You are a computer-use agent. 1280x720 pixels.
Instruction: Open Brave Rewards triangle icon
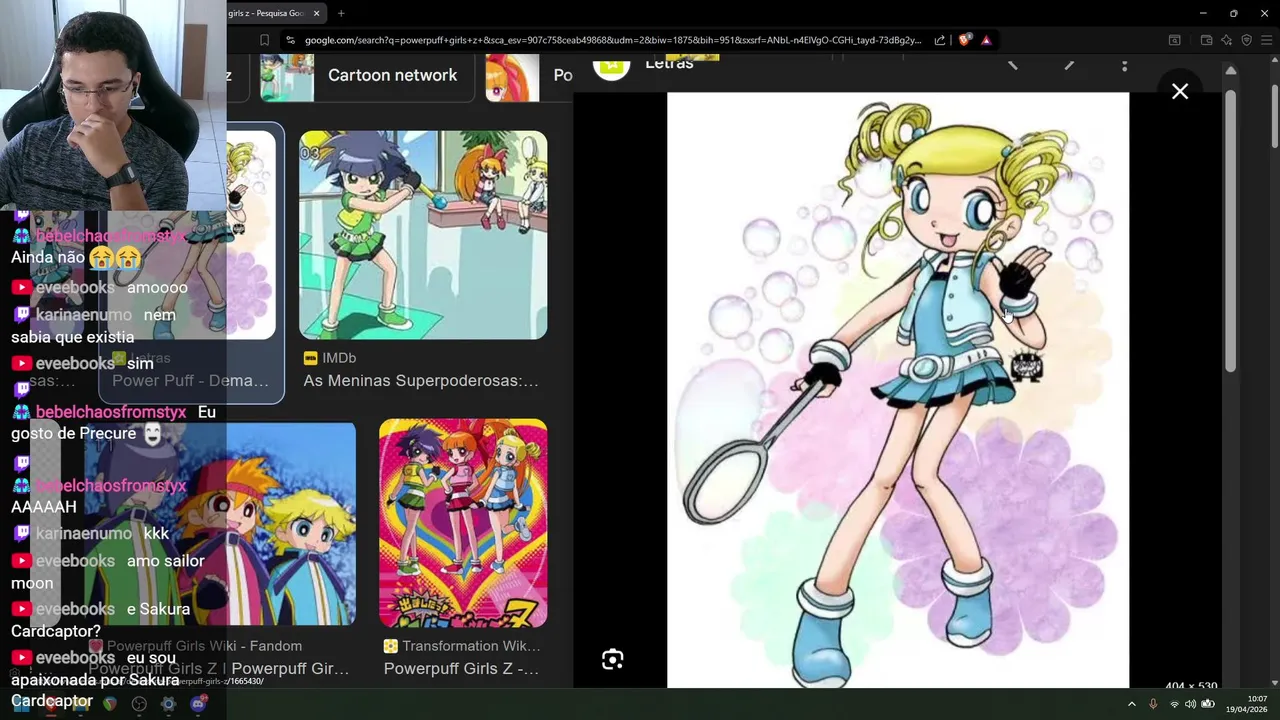[x=986, y=40]
